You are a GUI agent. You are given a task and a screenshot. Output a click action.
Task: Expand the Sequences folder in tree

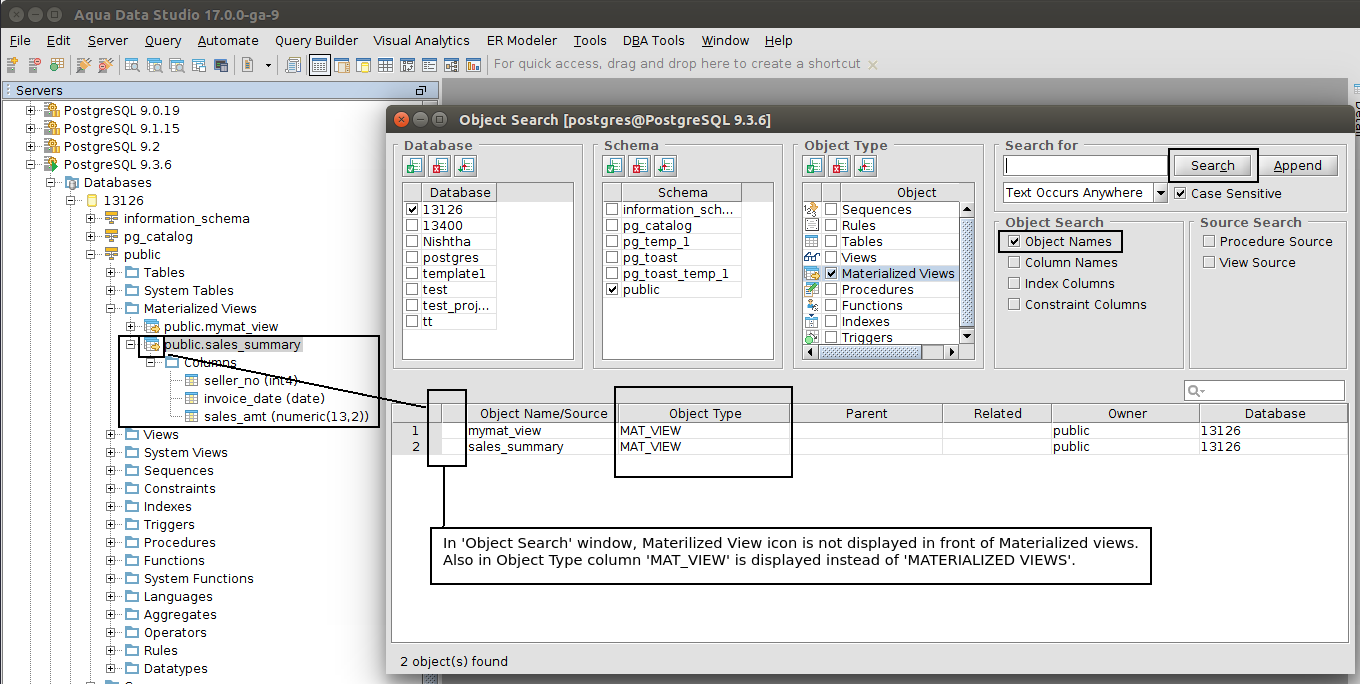click(110, 471)
